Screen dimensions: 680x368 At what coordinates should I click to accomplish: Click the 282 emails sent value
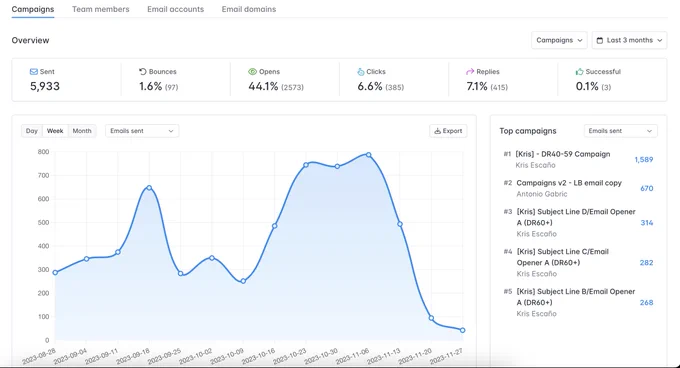click(x=646, y=263)
